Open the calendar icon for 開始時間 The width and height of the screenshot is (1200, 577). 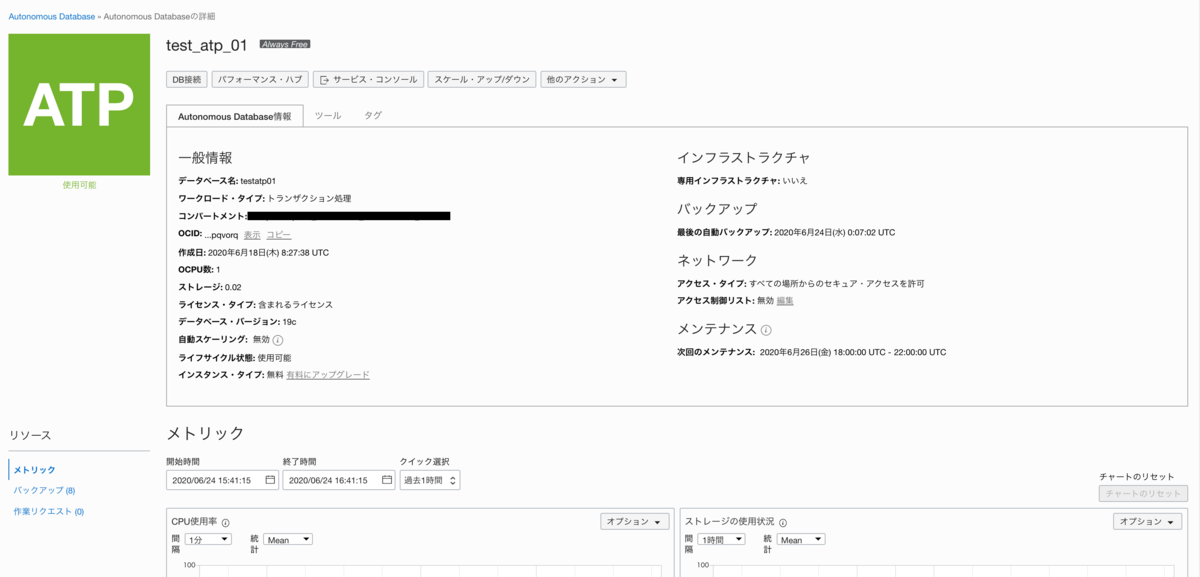click(270, 480)
